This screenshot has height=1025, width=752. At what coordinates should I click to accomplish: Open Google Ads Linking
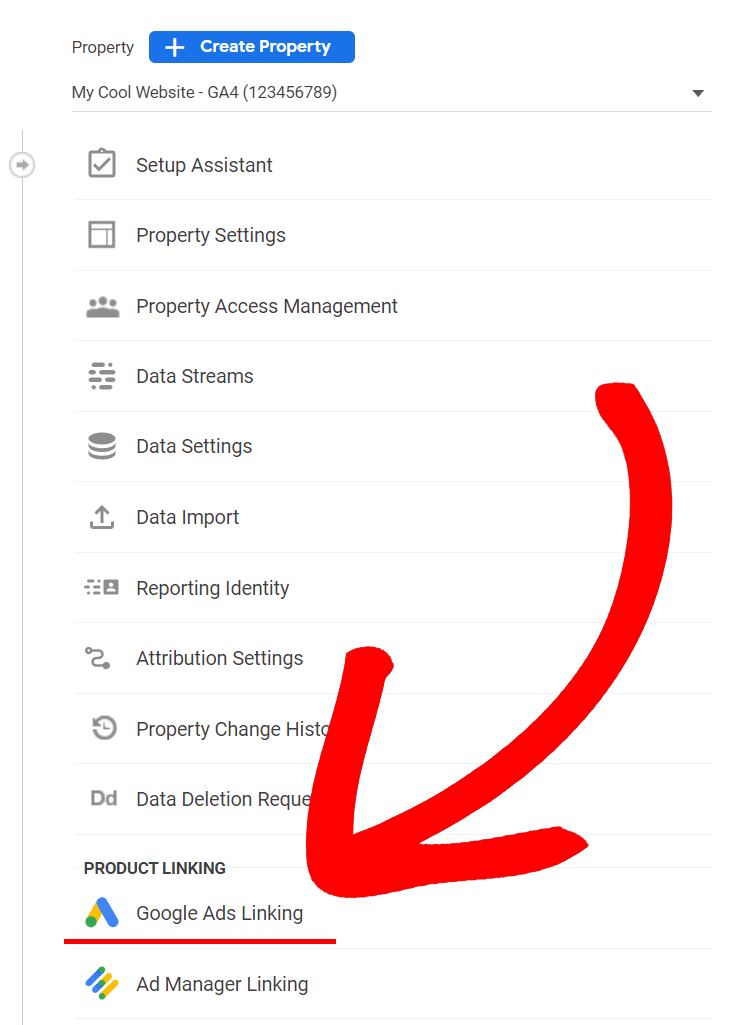click(x=219, y=913)
